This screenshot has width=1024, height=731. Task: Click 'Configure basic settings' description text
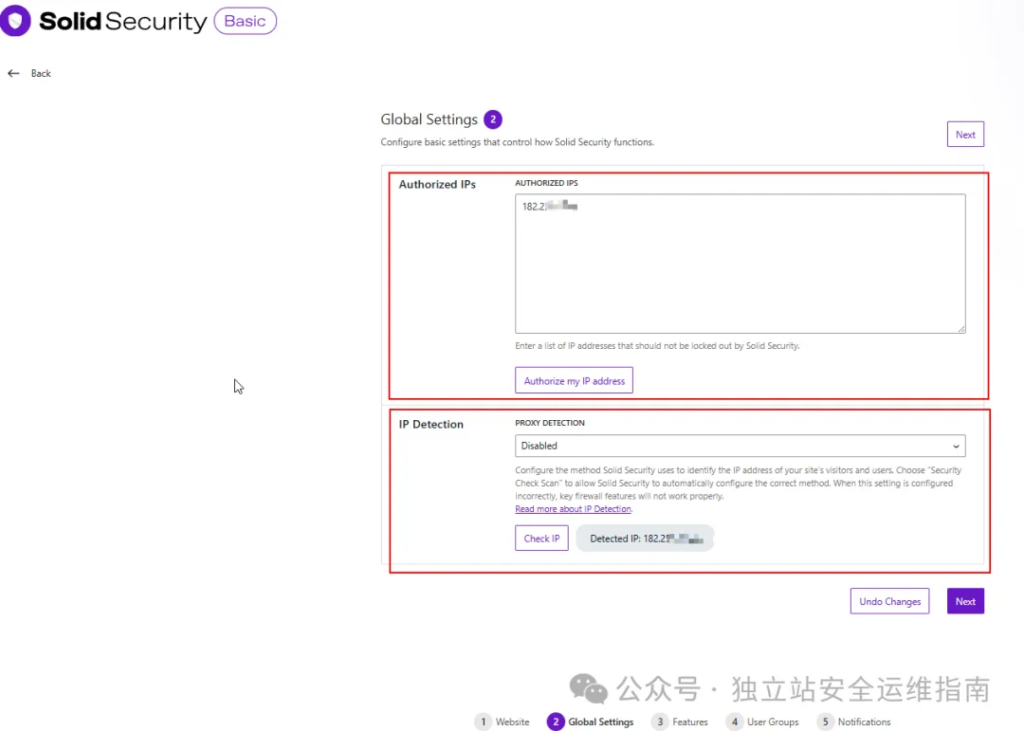click(x=517, y=142)
